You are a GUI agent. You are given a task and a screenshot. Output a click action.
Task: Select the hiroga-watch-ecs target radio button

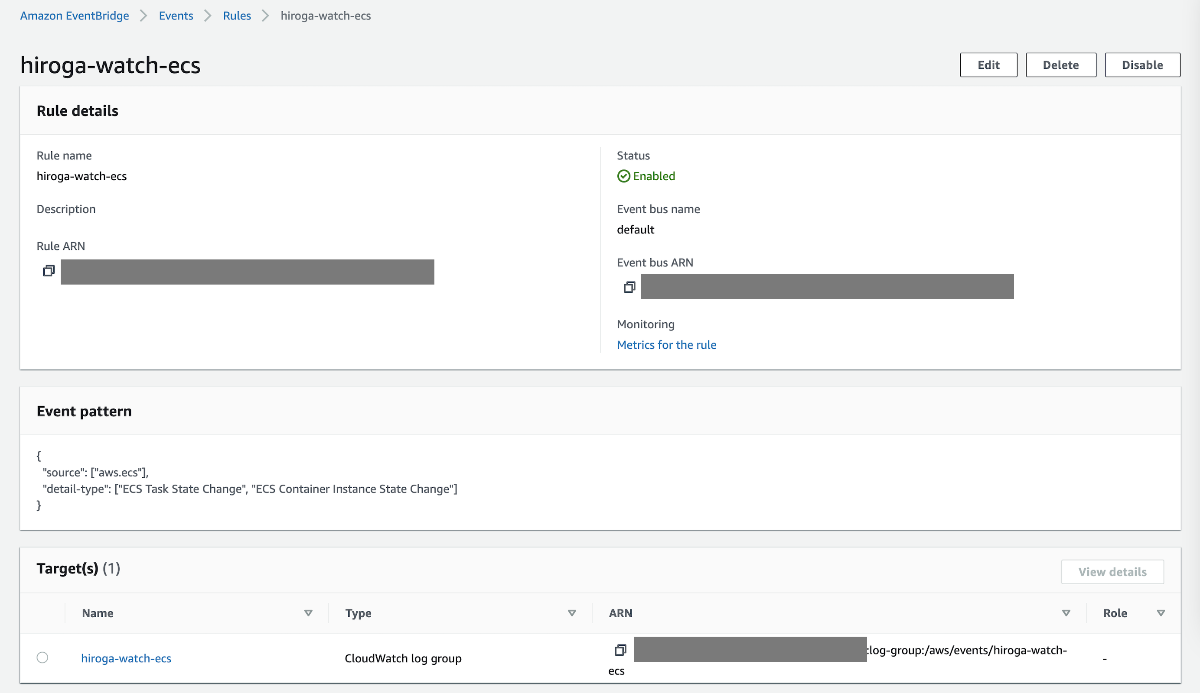pos(42,657)
